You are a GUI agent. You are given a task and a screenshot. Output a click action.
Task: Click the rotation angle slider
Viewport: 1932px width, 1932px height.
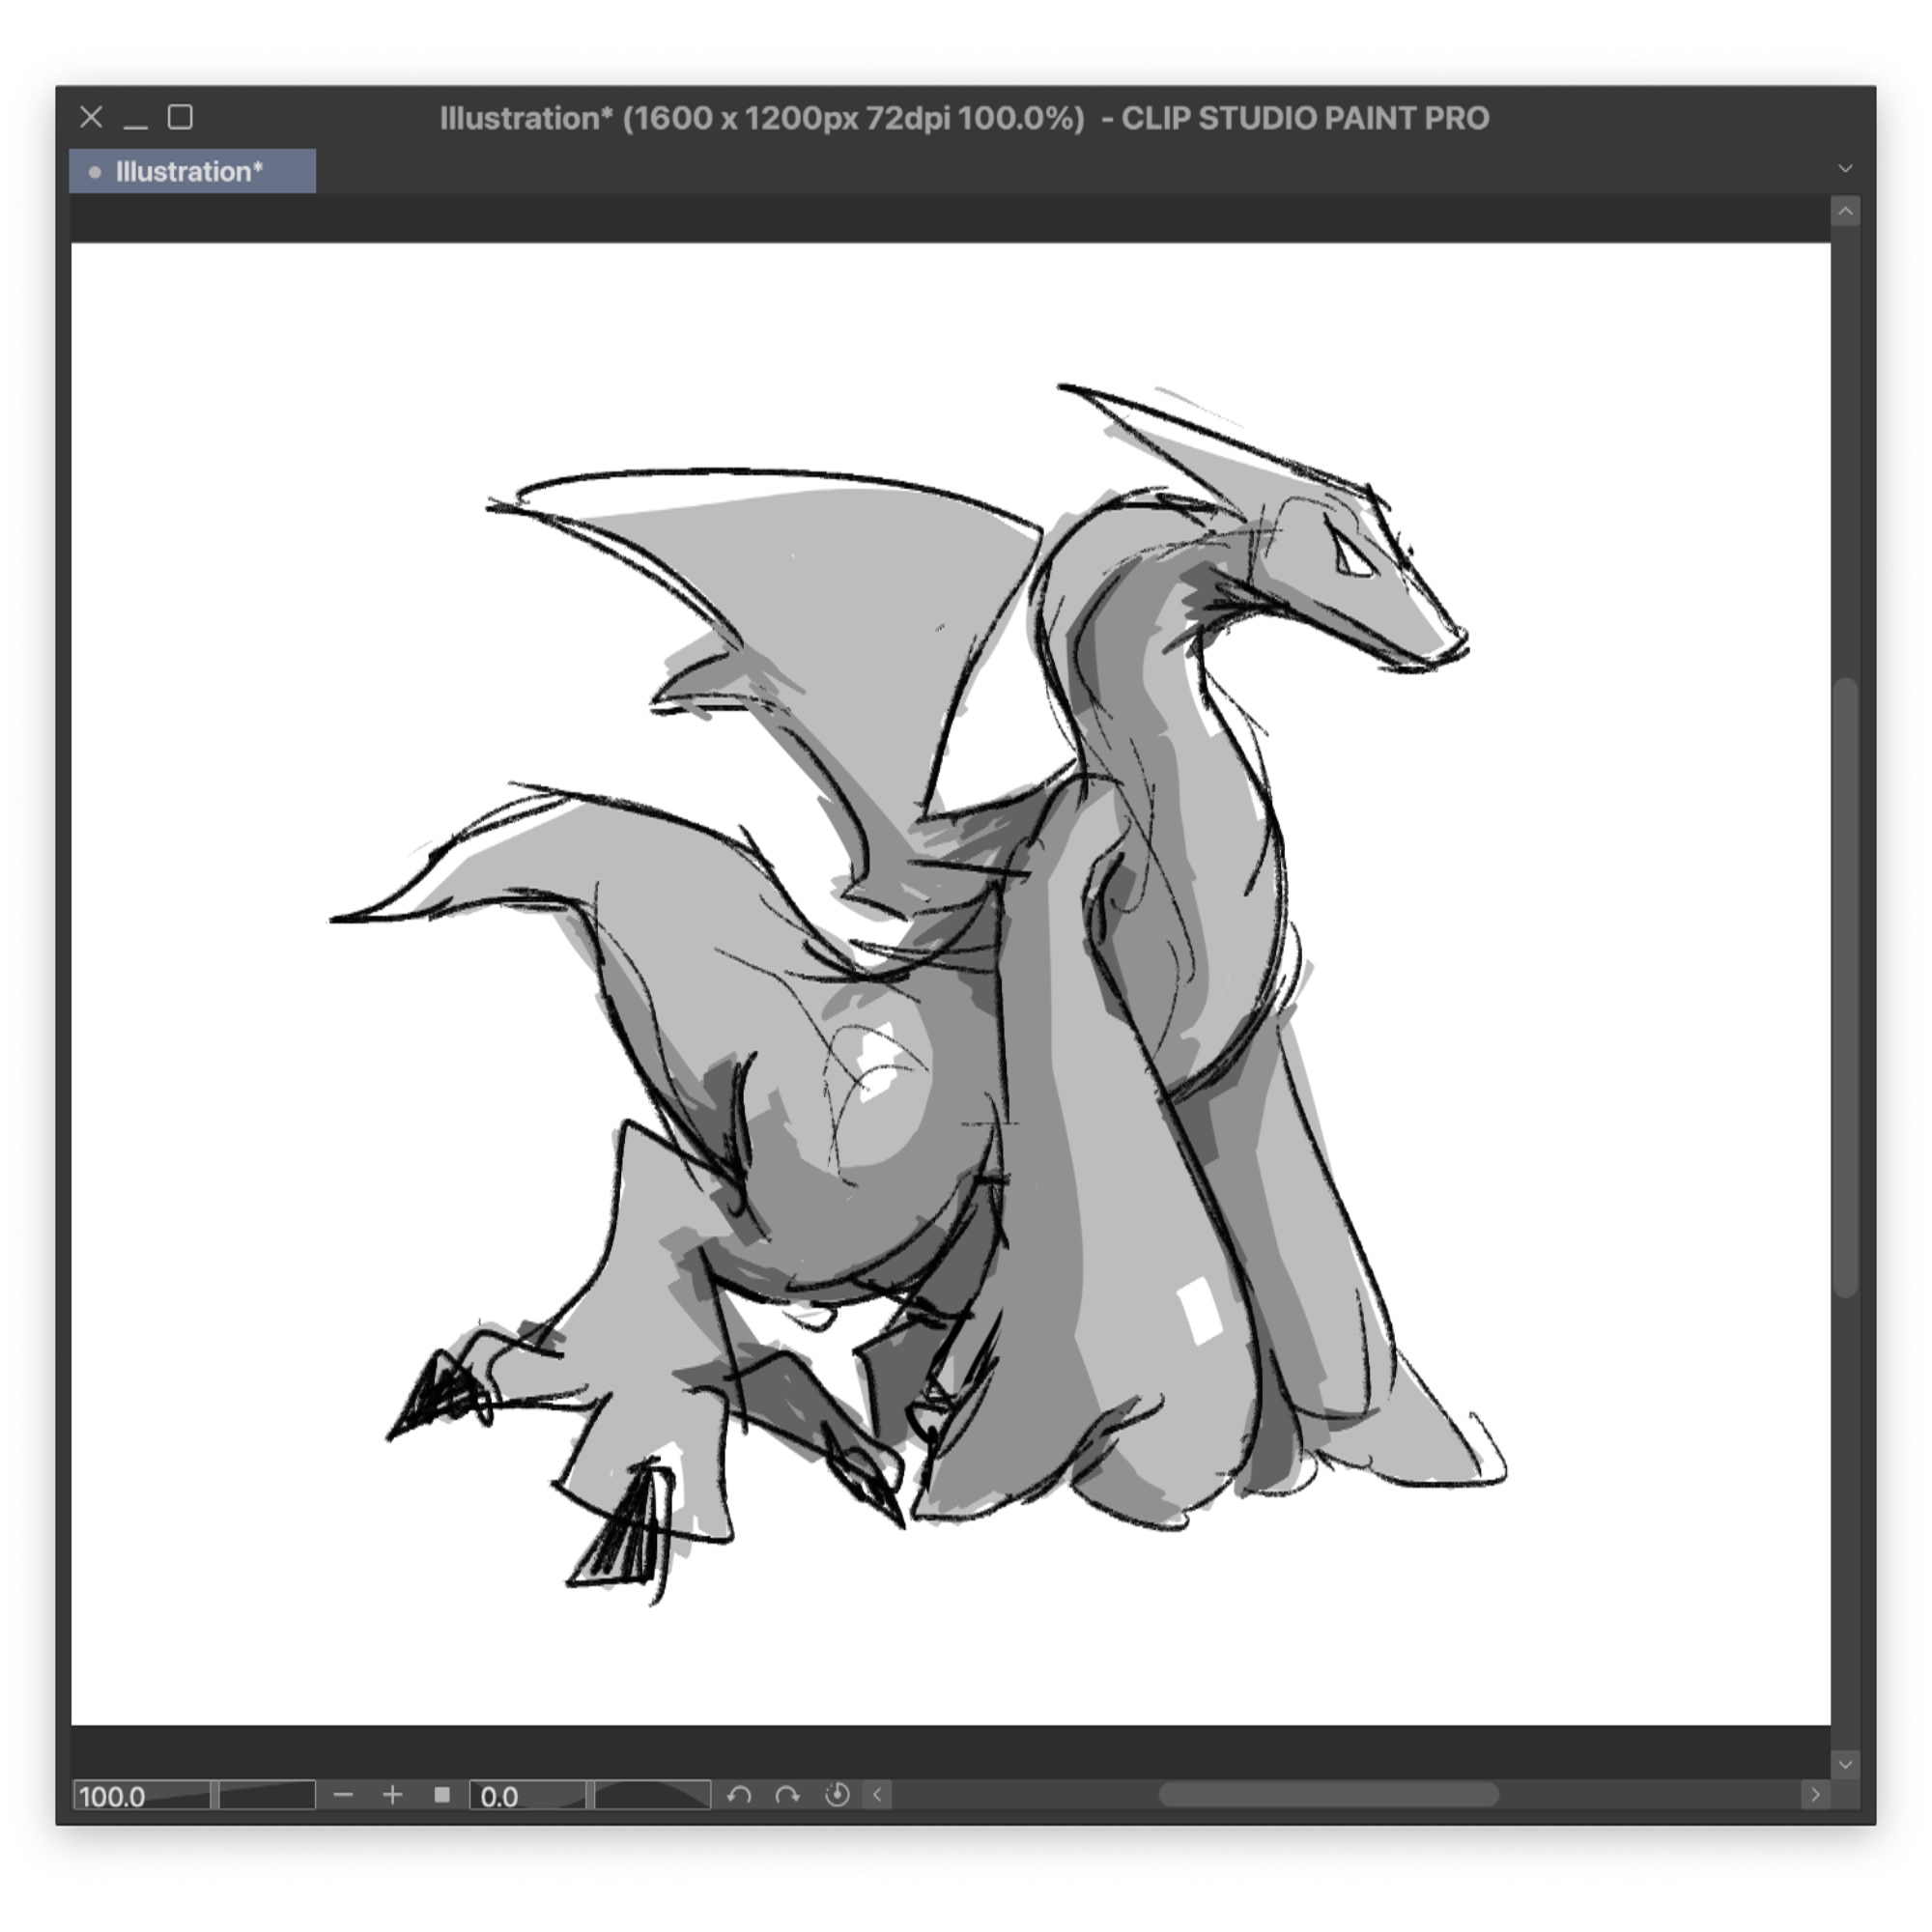pos(652,1796)
